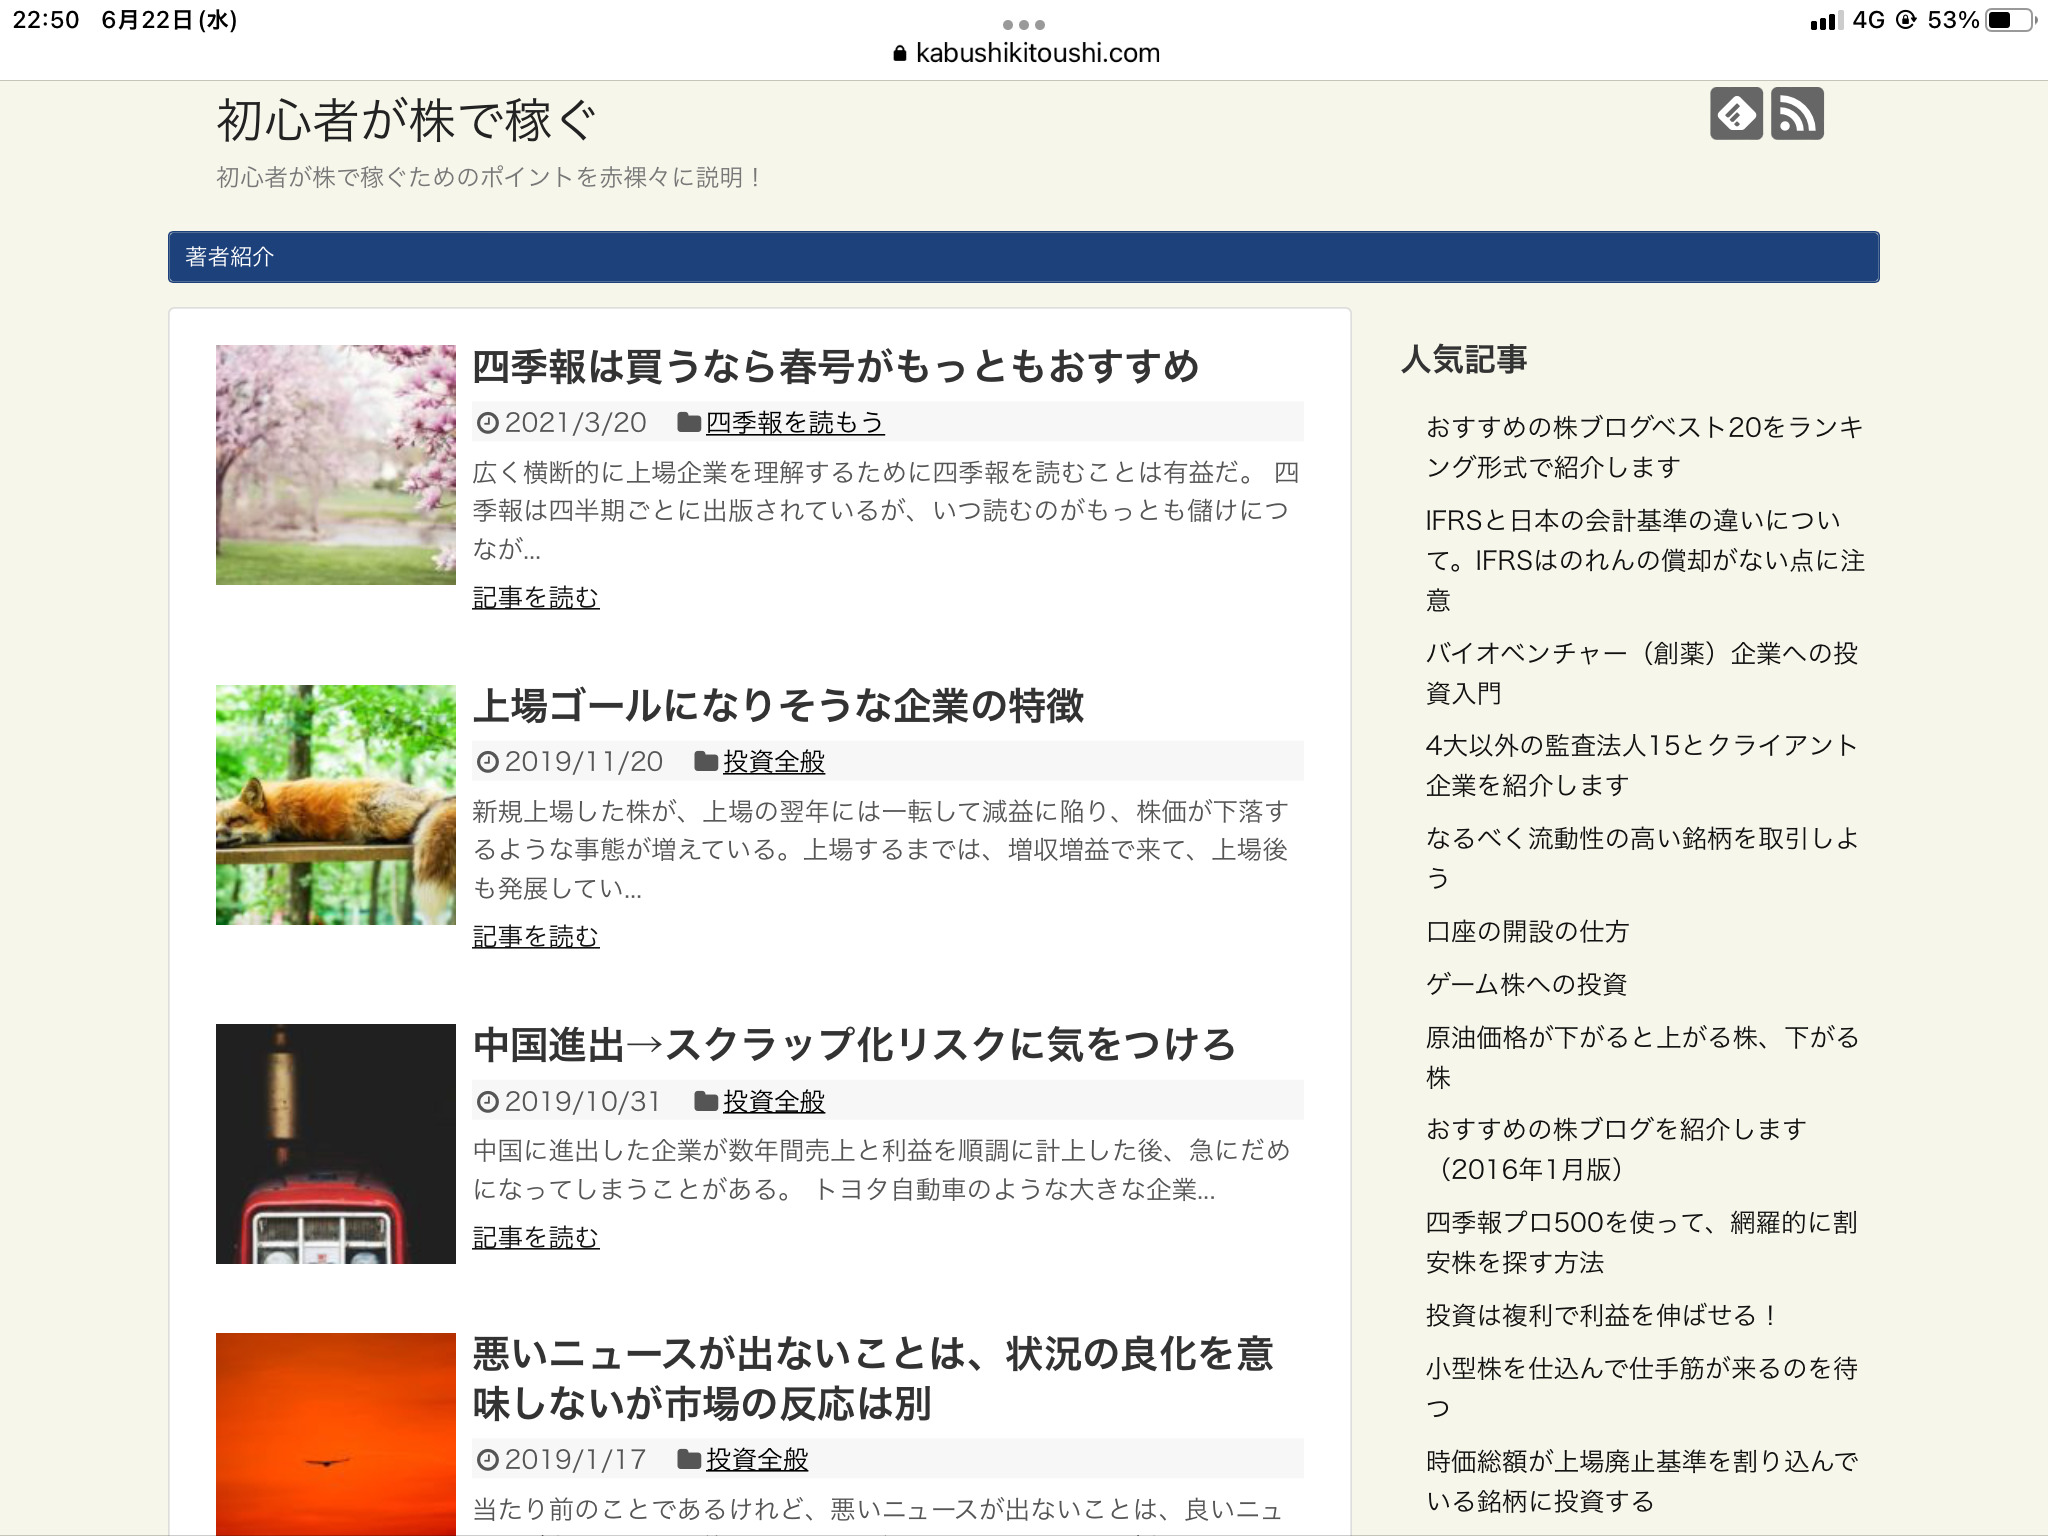This screenshot has height=1536, width=2048.
Task: Click the clock icon beside 2019/1/17
Action: [487, 1459]
